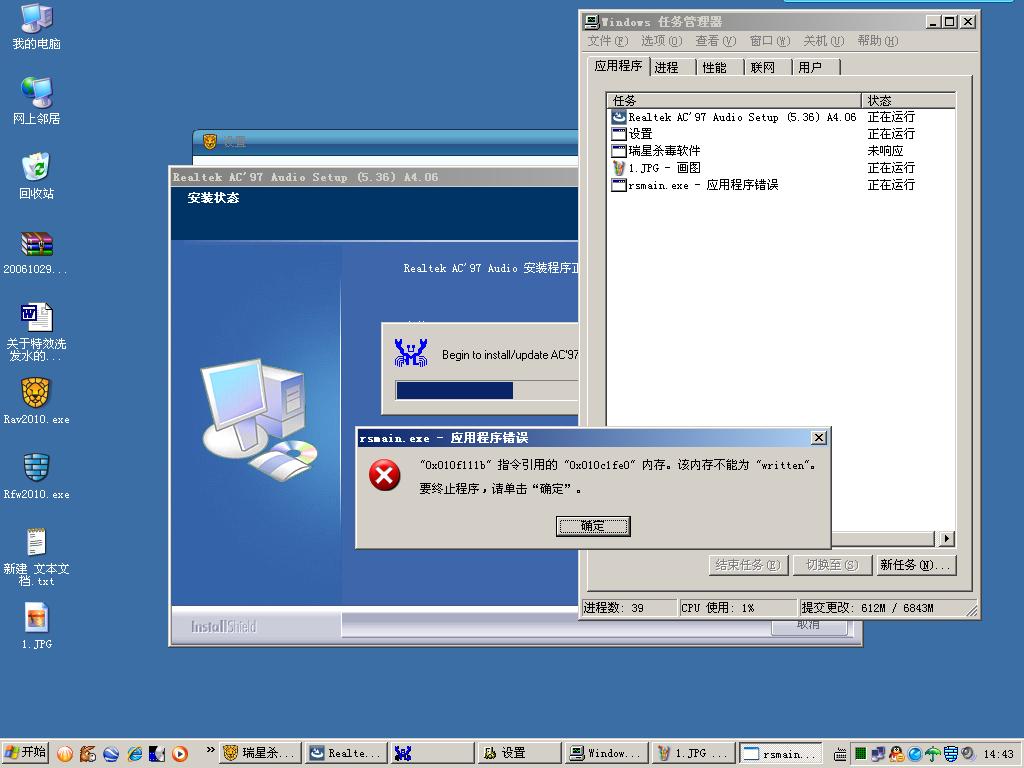Image resolution: width=1024 pixels, height=768 pixels.
Task: Launch Google Earth from quick launch
Action: (x=111, y=754)
